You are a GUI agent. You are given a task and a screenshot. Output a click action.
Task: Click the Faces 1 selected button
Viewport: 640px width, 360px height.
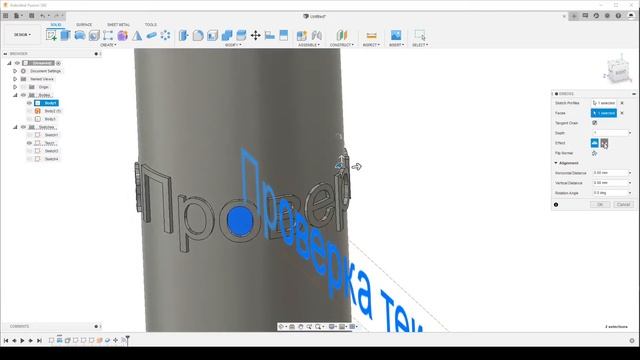pyautogui.click(x=604, y=113)
